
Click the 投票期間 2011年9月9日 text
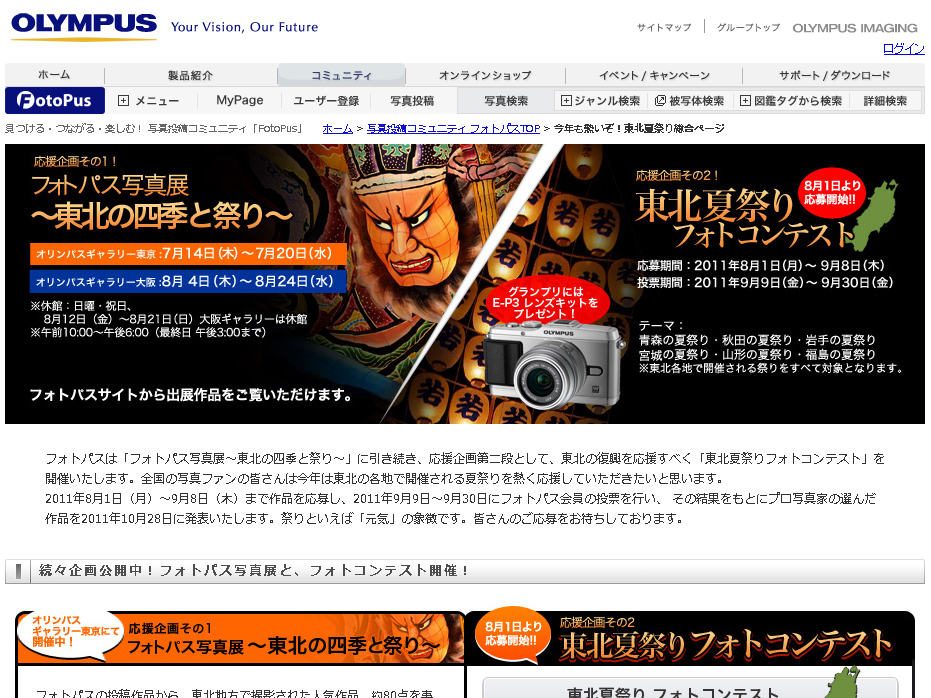765,283
